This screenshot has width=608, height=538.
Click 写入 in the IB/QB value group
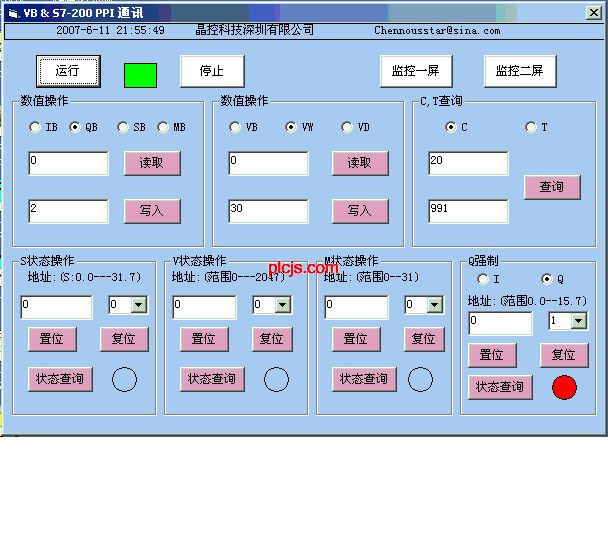click(152, 211)
